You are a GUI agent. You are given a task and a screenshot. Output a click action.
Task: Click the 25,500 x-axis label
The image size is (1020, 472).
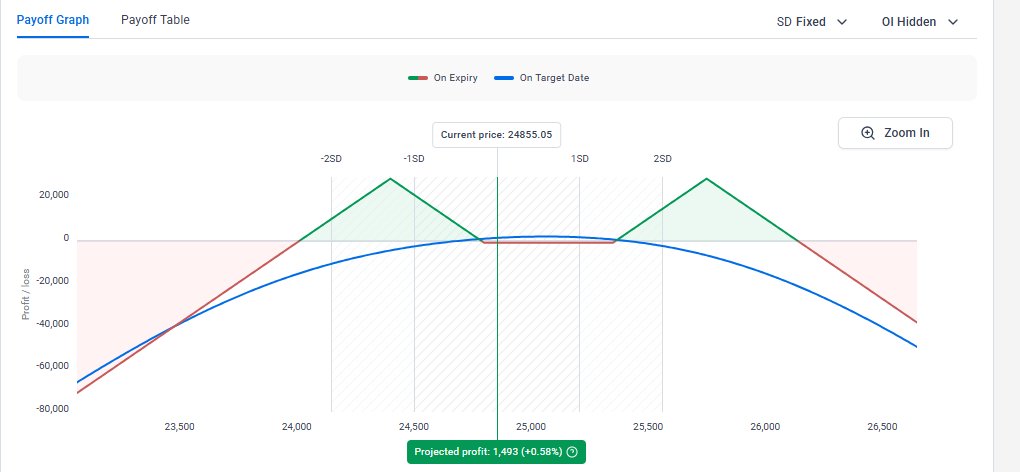648,427
